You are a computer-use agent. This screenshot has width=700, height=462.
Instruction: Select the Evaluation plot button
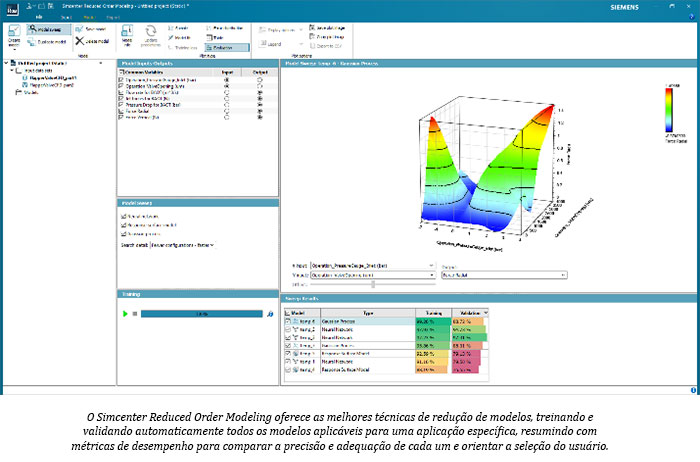[227, 47]
